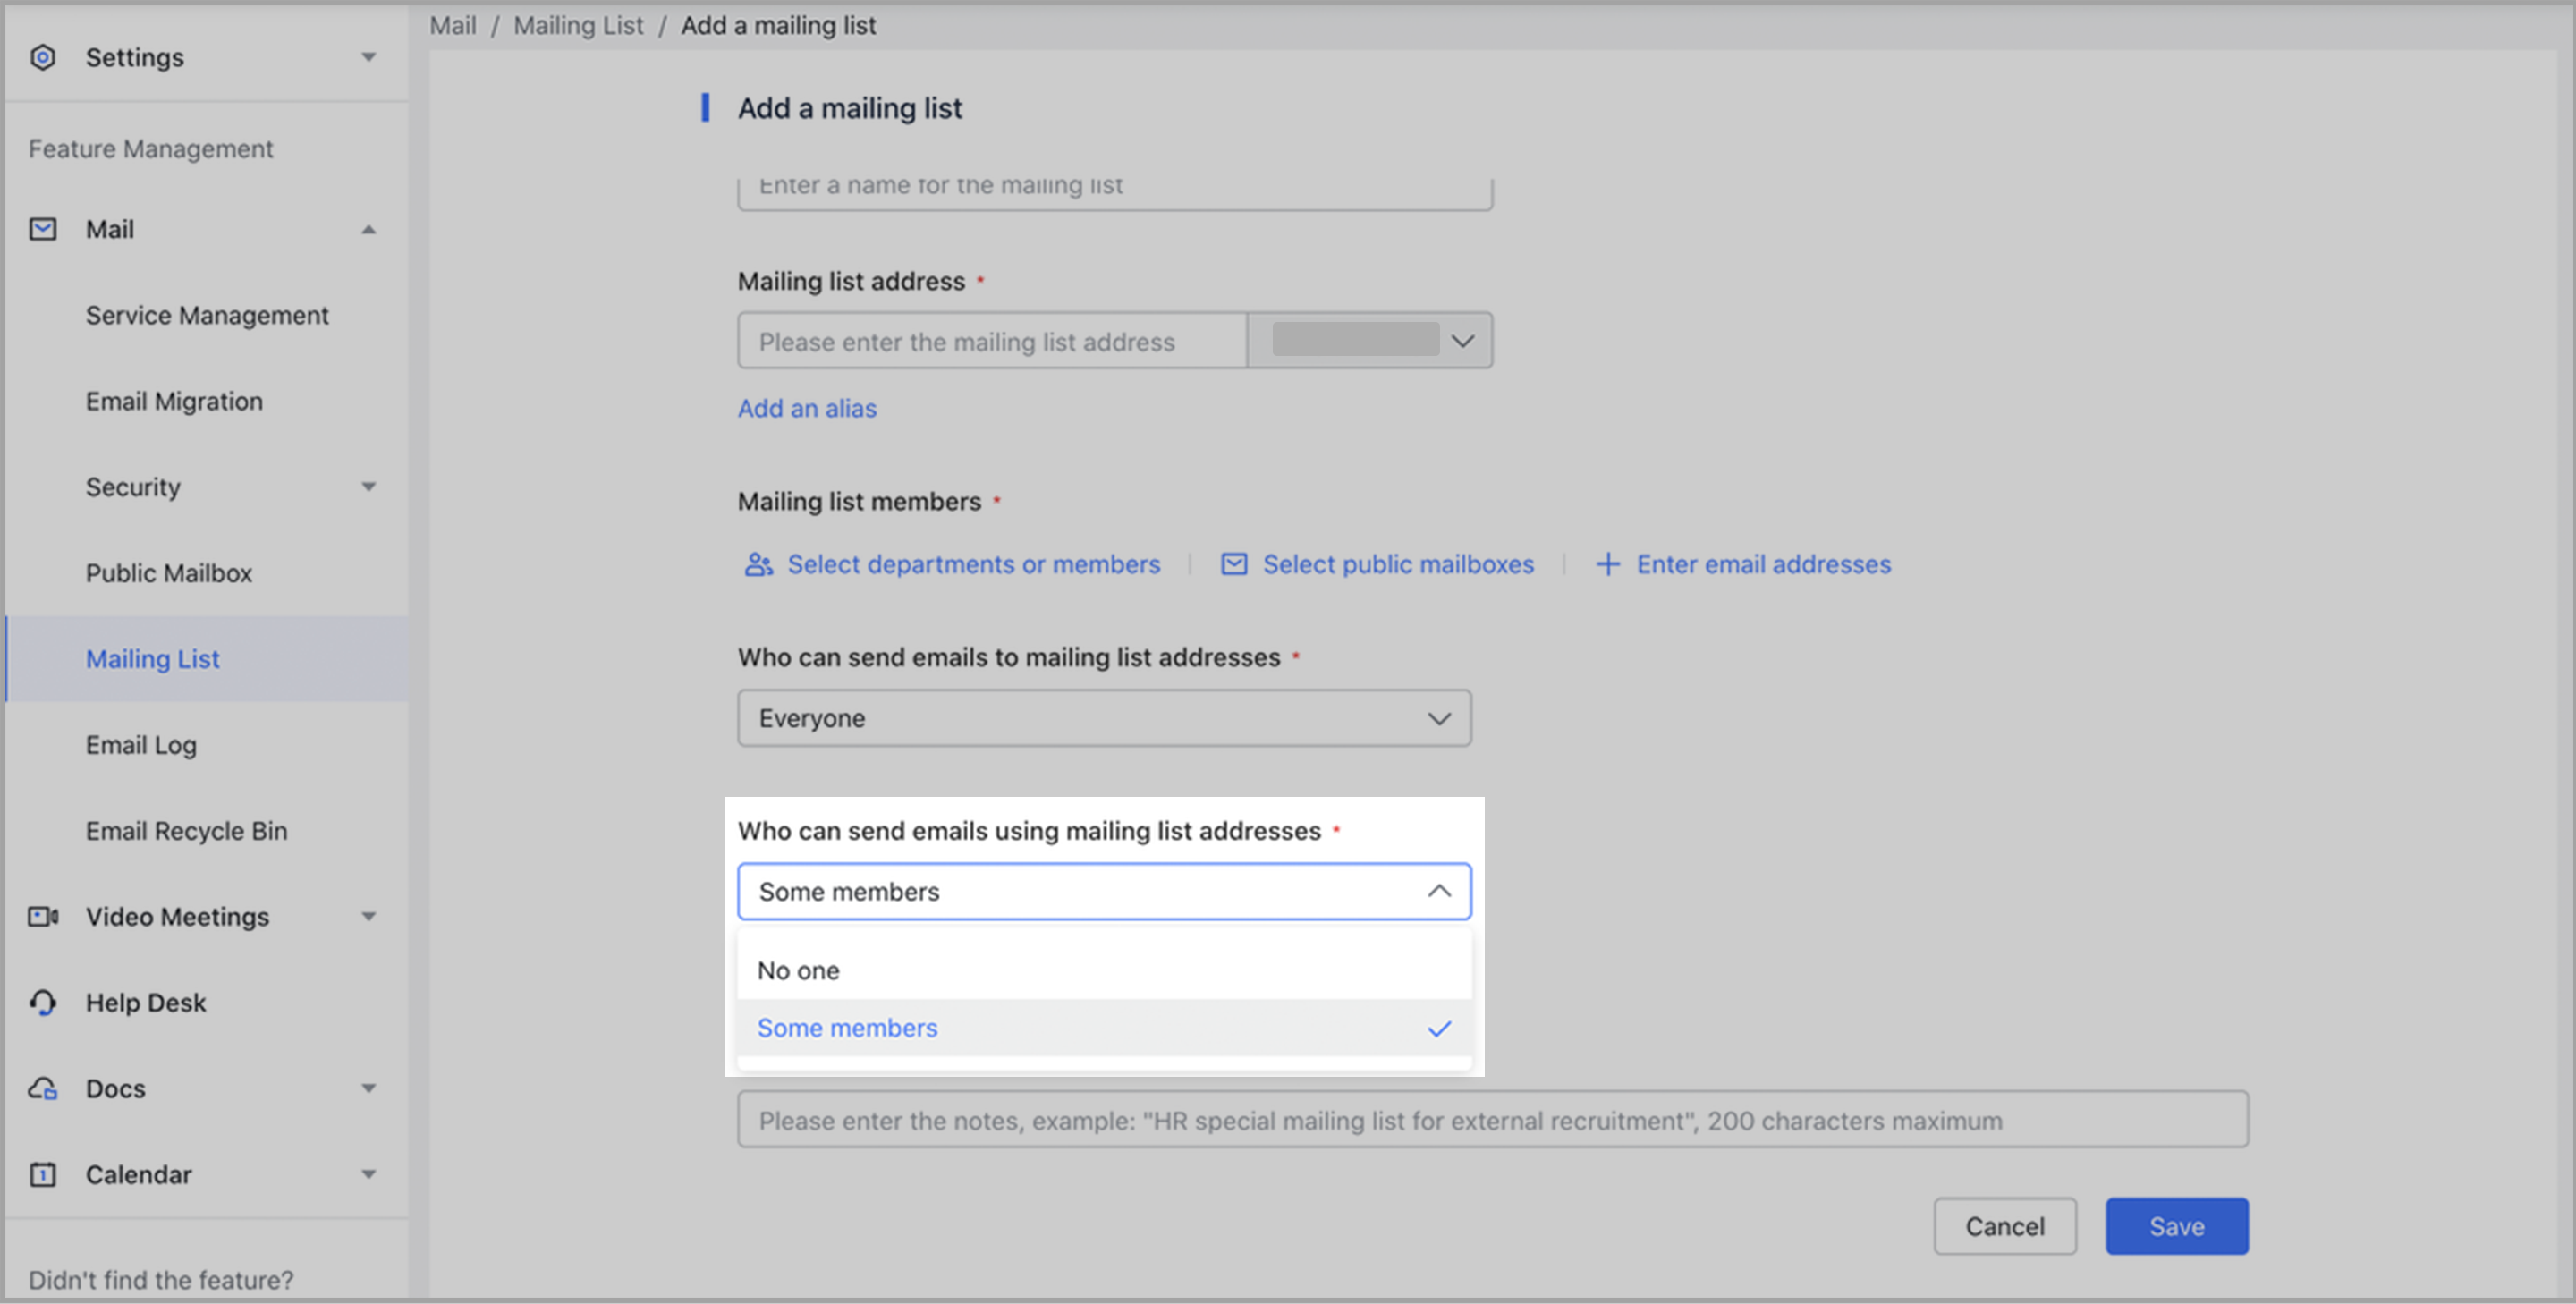Click Settings label in sidebar
This screenshot has height=1304, width=2576.
[x=135, y=57]
